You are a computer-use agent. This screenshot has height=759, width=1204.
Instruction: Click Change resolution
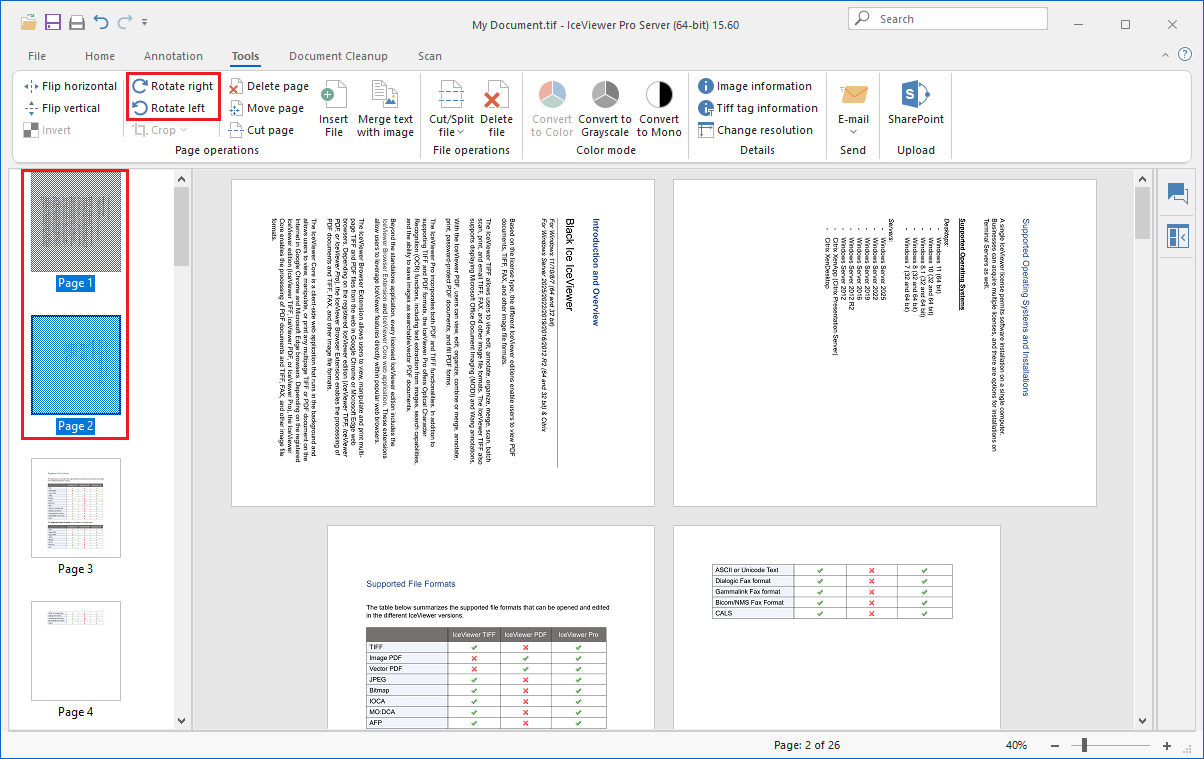(x=755, y=130)
